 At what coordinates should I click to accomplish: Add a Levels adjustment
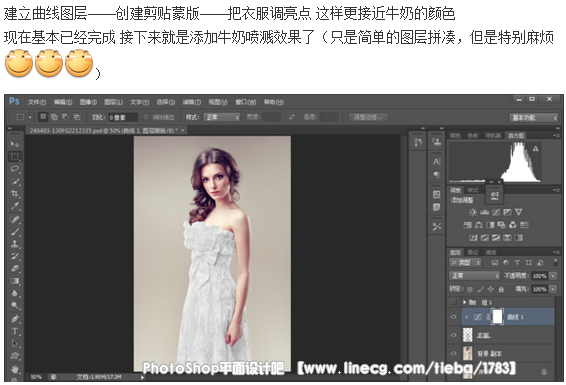484,212
